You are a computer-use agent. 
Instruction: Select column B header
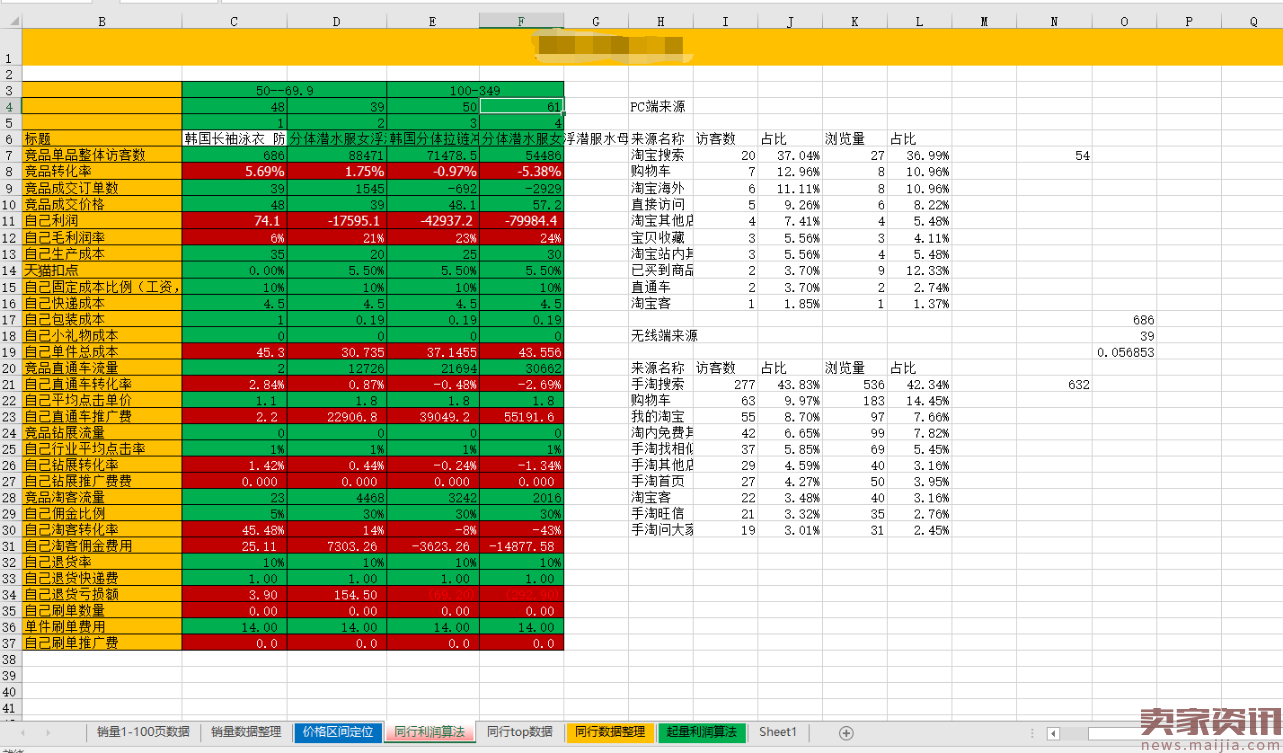[102, 21]
